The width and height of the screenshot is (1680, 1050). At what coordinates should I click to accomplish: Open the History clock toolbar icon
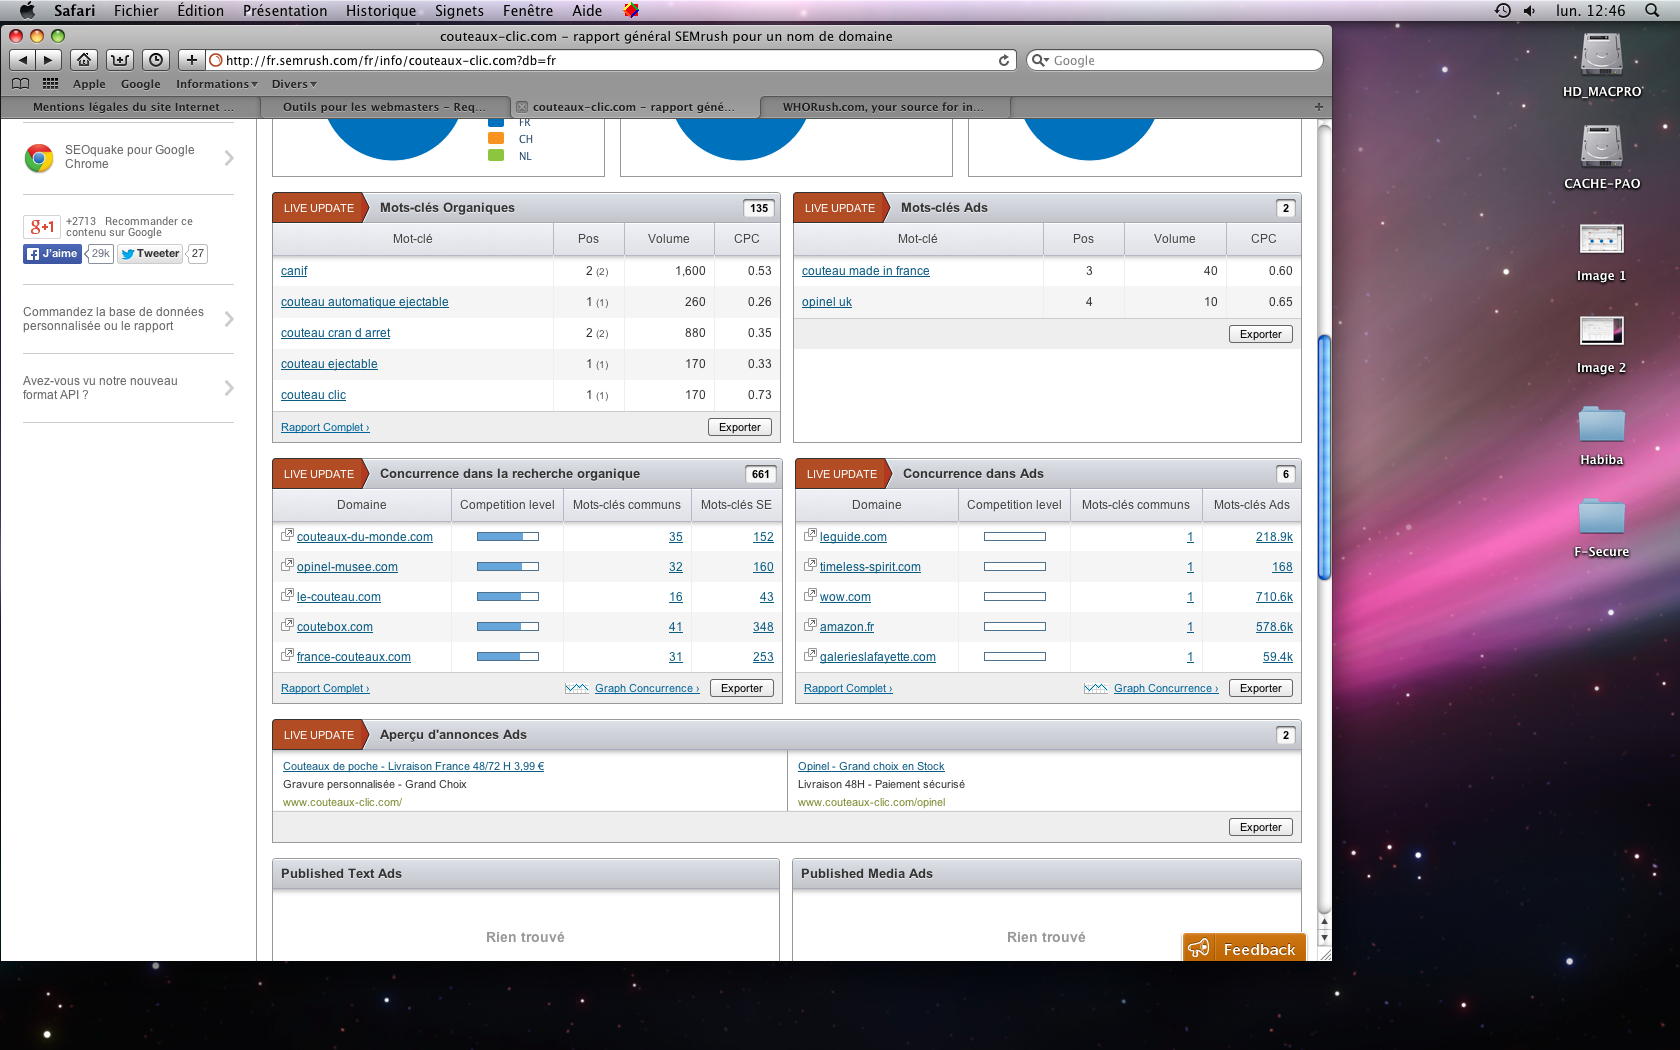[x=156, y=60]
